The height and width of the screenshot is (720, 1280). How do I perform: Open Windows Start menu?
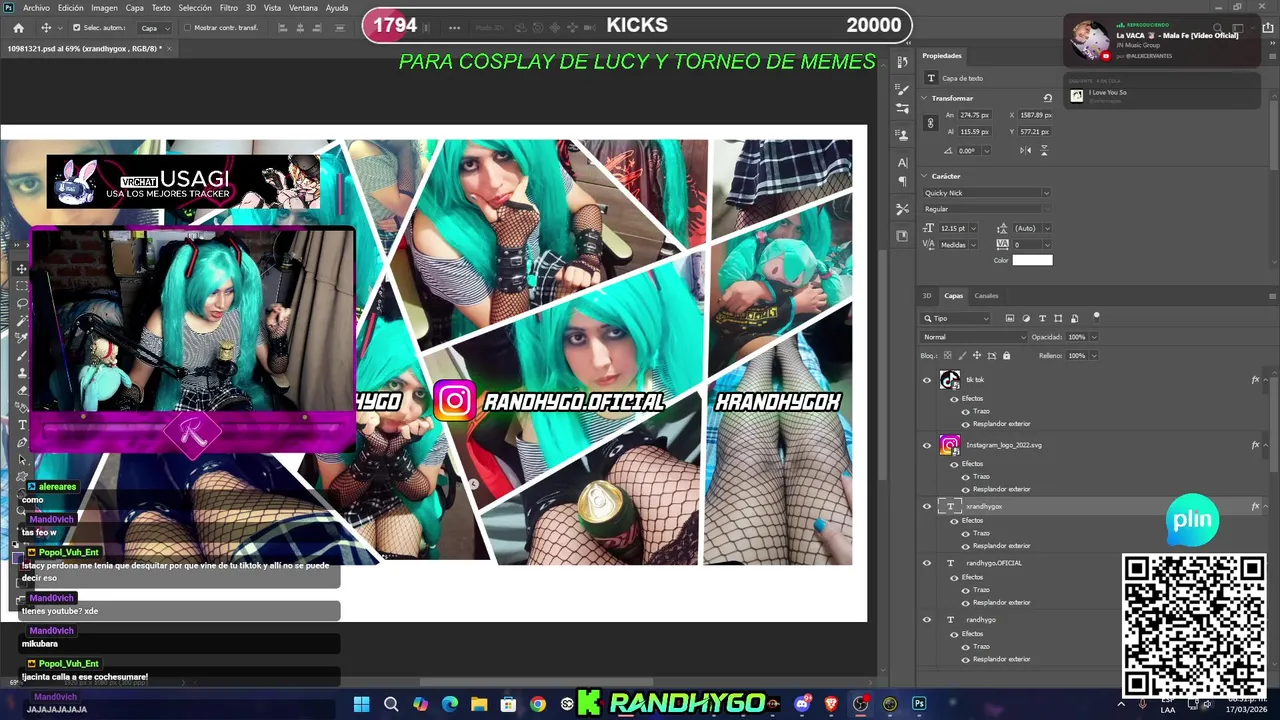[361, 704]
